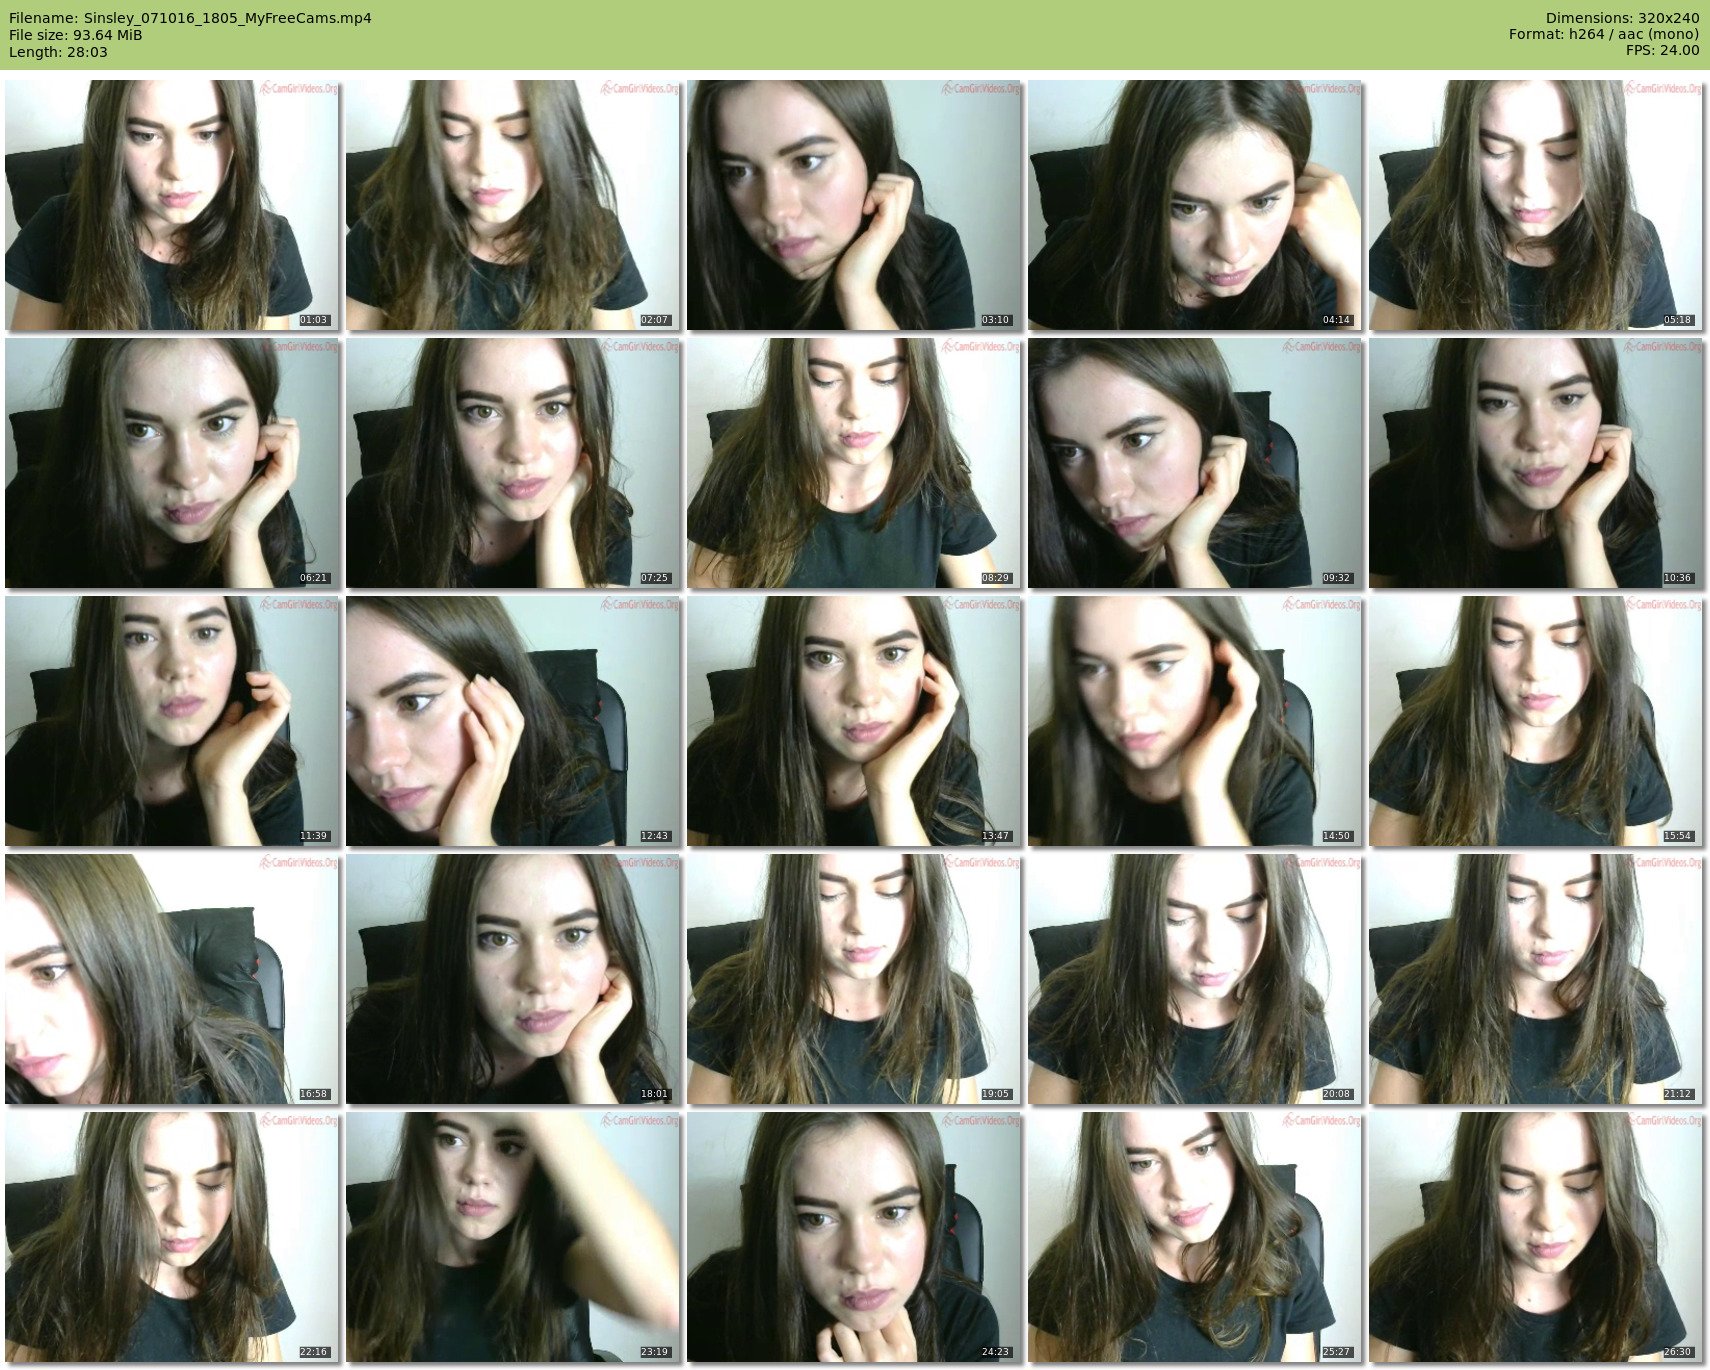Click the 10:36 timestamp label
1710x1370 pixels.
coord(1677,578)
